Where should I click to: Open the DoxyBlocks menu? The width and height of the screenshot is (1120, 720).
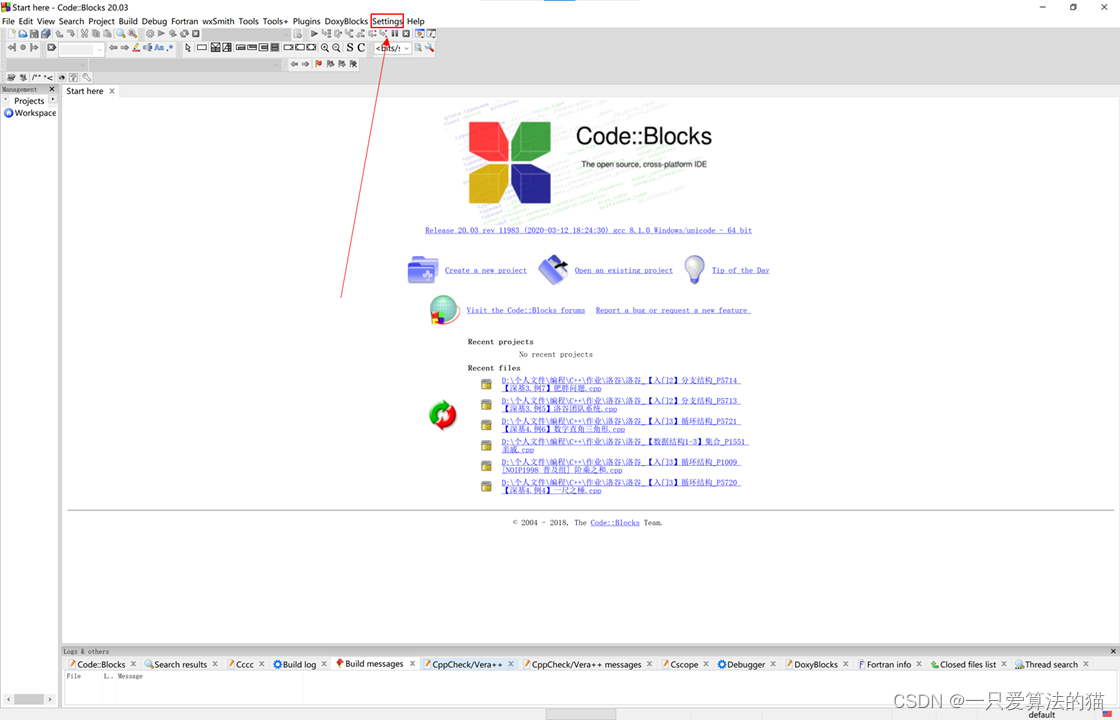[x=346, y=21]
